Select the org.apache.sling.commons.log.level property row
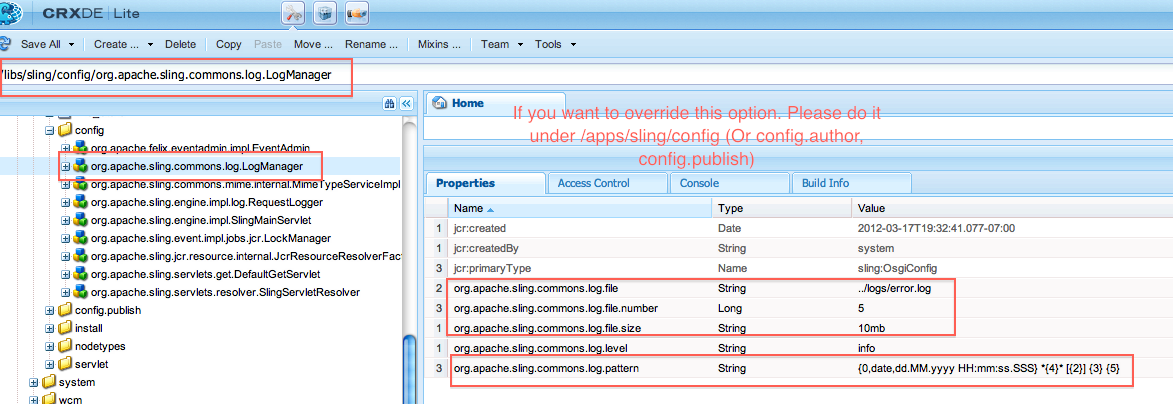Image resolution: width=1173 pixels, height=404 pixels. [x=799, y=349]
